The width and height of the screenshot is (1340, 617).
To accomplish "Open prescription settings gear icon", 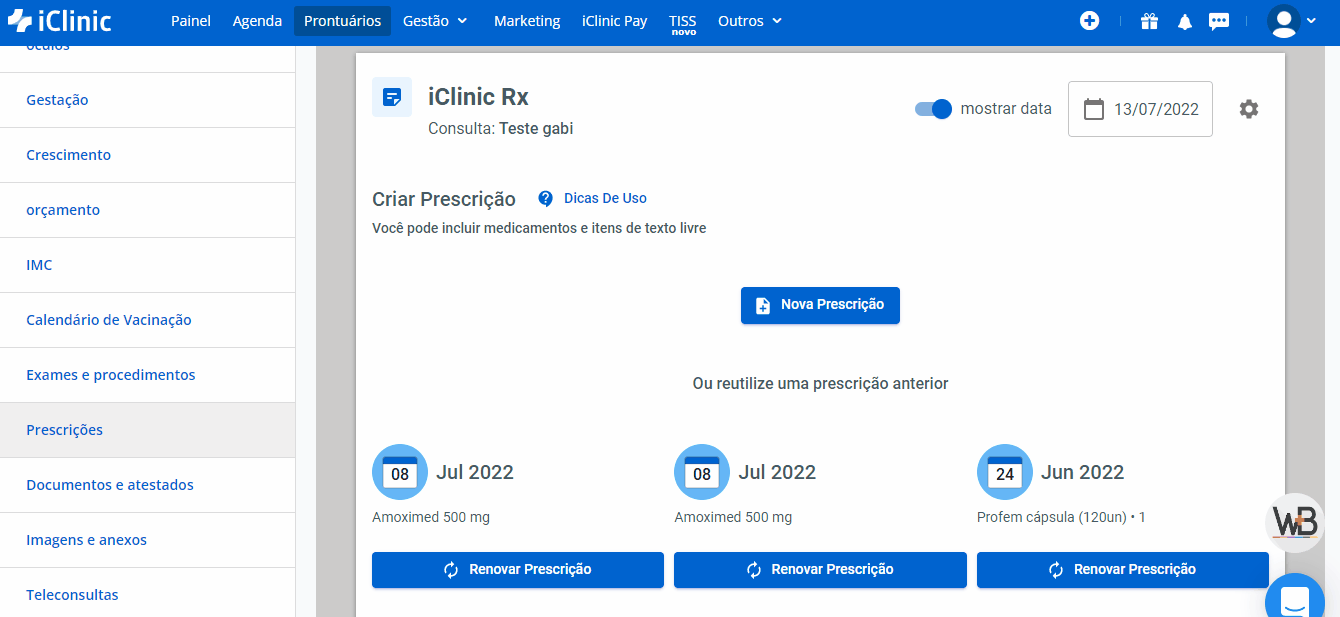I will [x=1249, y=109].
